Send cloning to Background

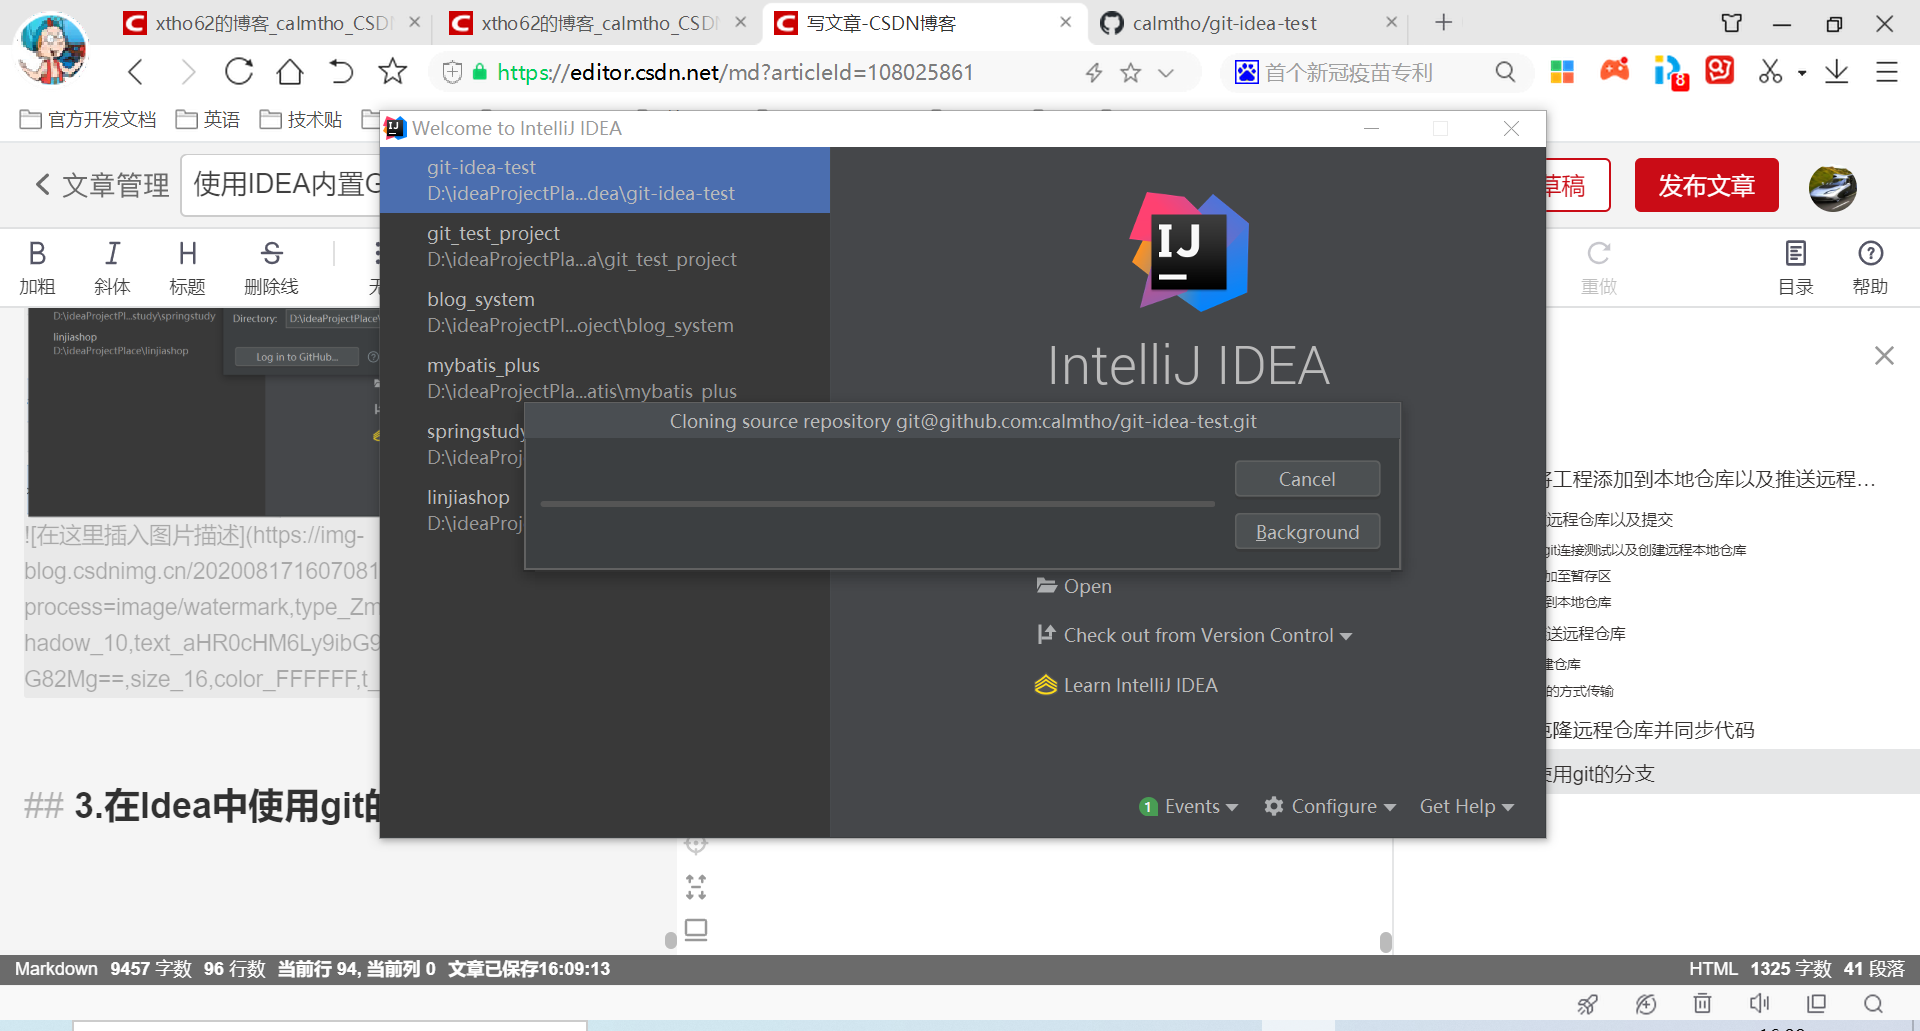click(1307, 532)
